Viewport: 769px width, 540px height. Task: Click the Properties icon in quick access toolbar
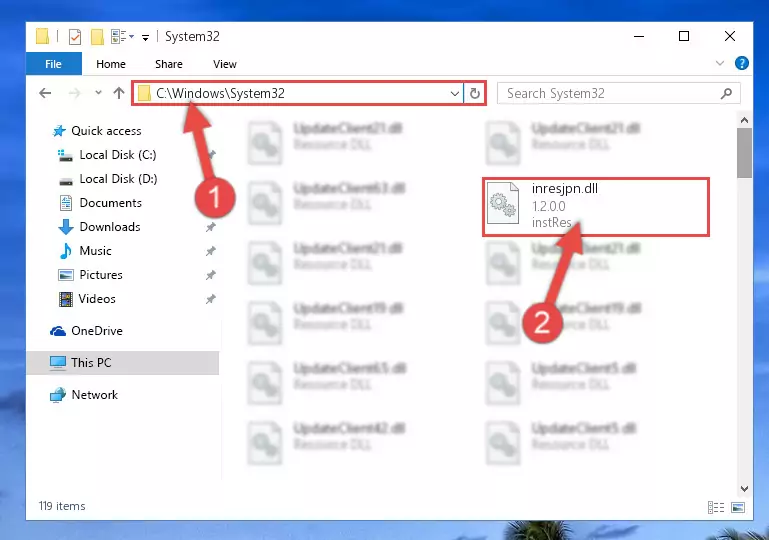click(x=75, y=37)
